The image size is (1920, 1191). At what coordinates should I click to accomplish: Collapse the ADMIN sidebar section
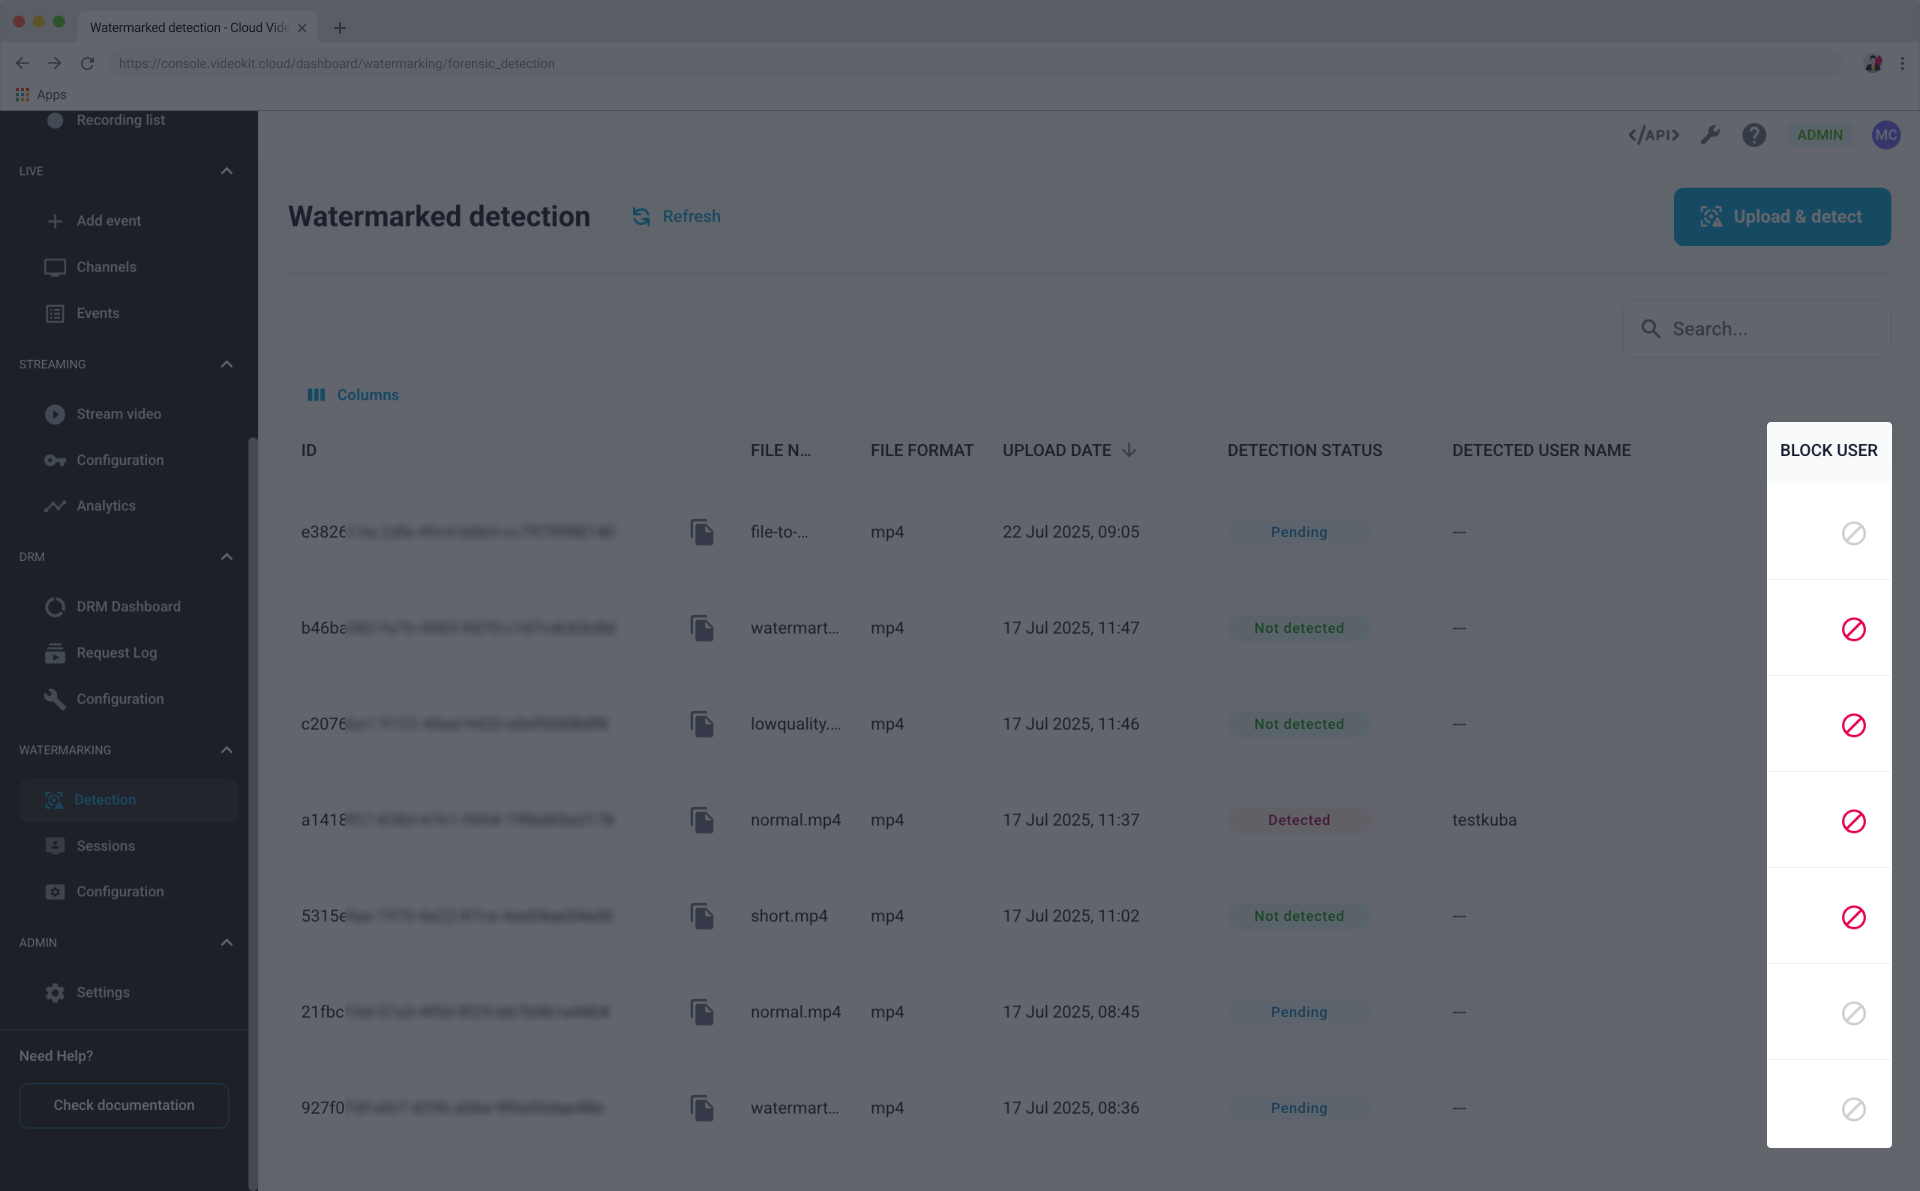click(x=226, y=943)
